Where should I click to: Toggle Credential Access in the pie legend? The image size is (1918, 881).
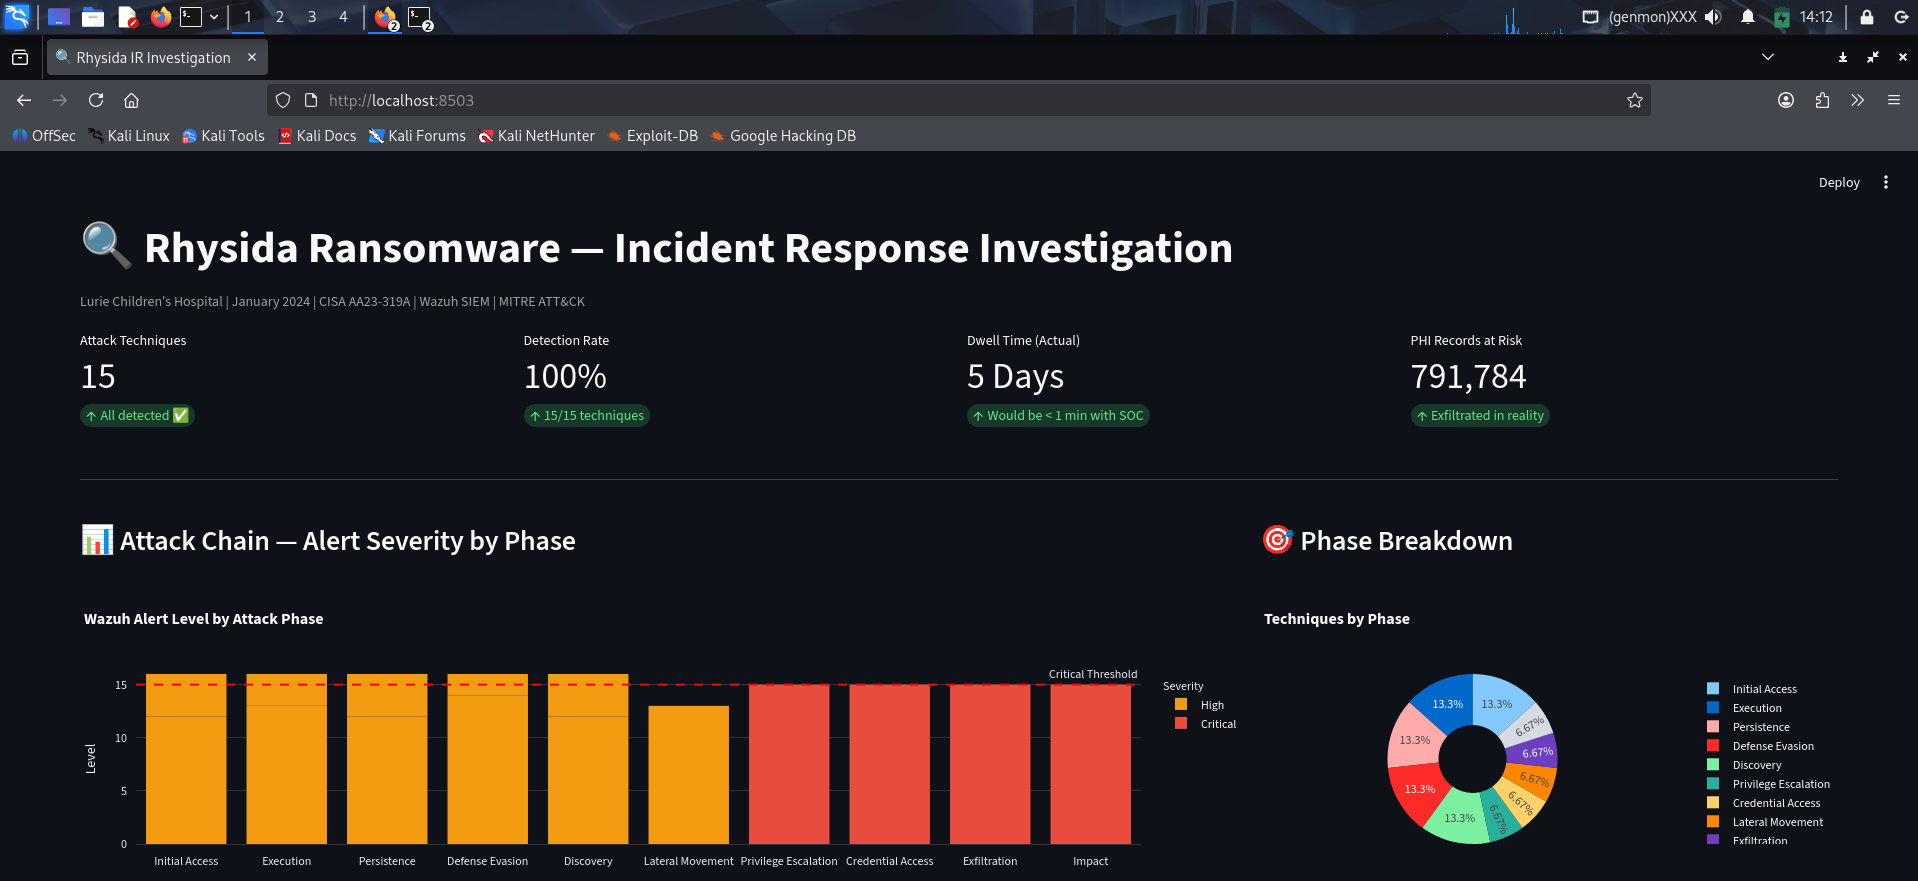1764,803
